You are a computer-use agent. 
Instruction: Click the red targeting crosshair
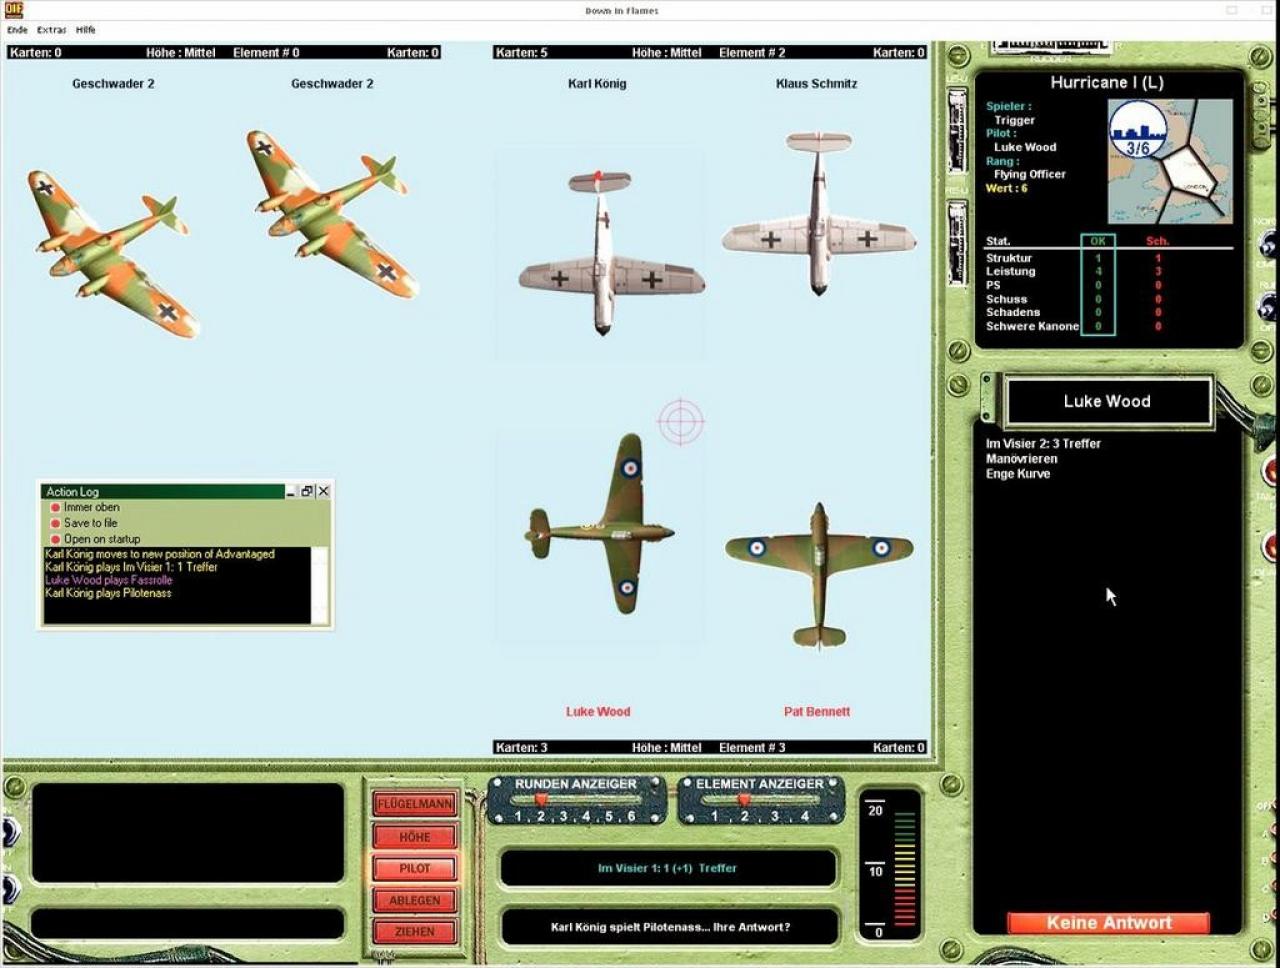pyautogui.click(x=681, y=421)
